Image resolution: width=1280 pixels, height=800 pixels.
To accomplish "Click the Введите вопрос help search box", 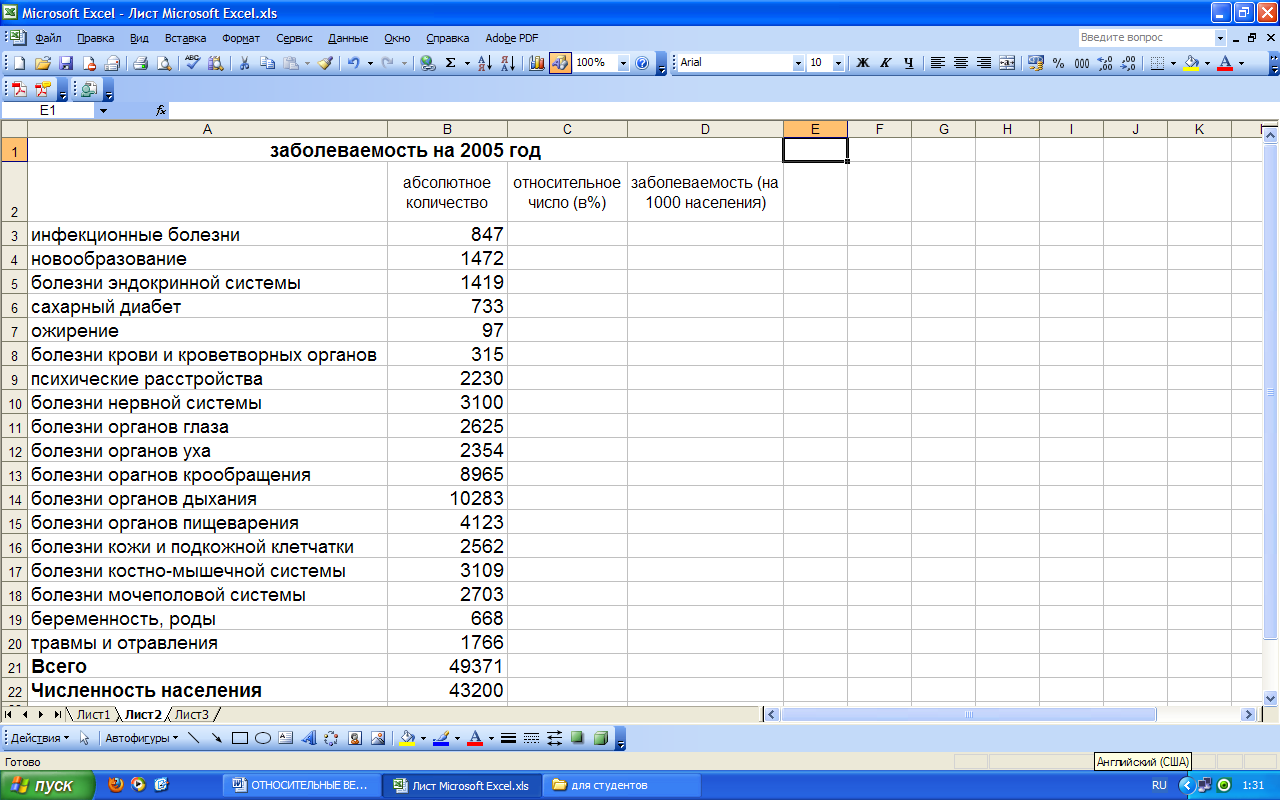I will 1146,37.
